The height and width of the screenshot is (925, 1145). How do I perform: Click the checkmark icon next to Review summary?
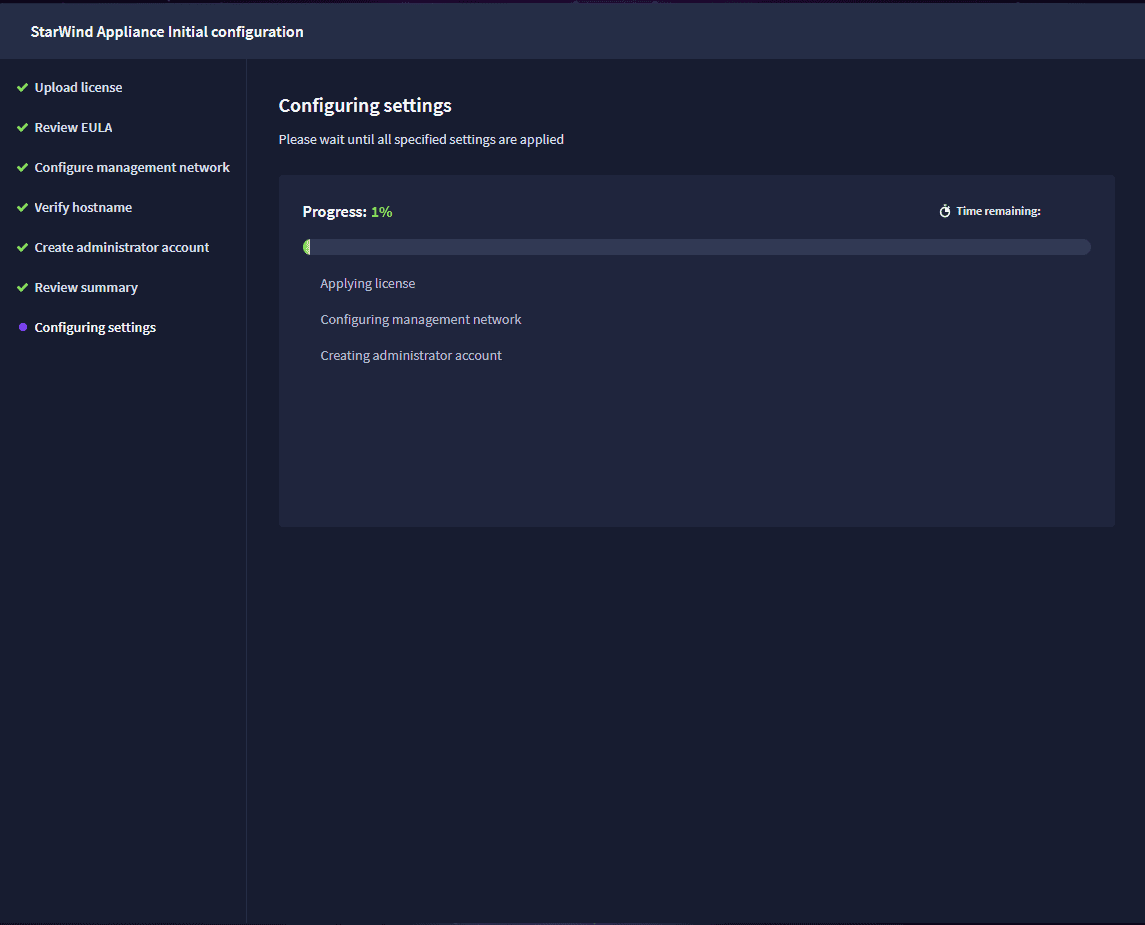click(x=23, y=288)
